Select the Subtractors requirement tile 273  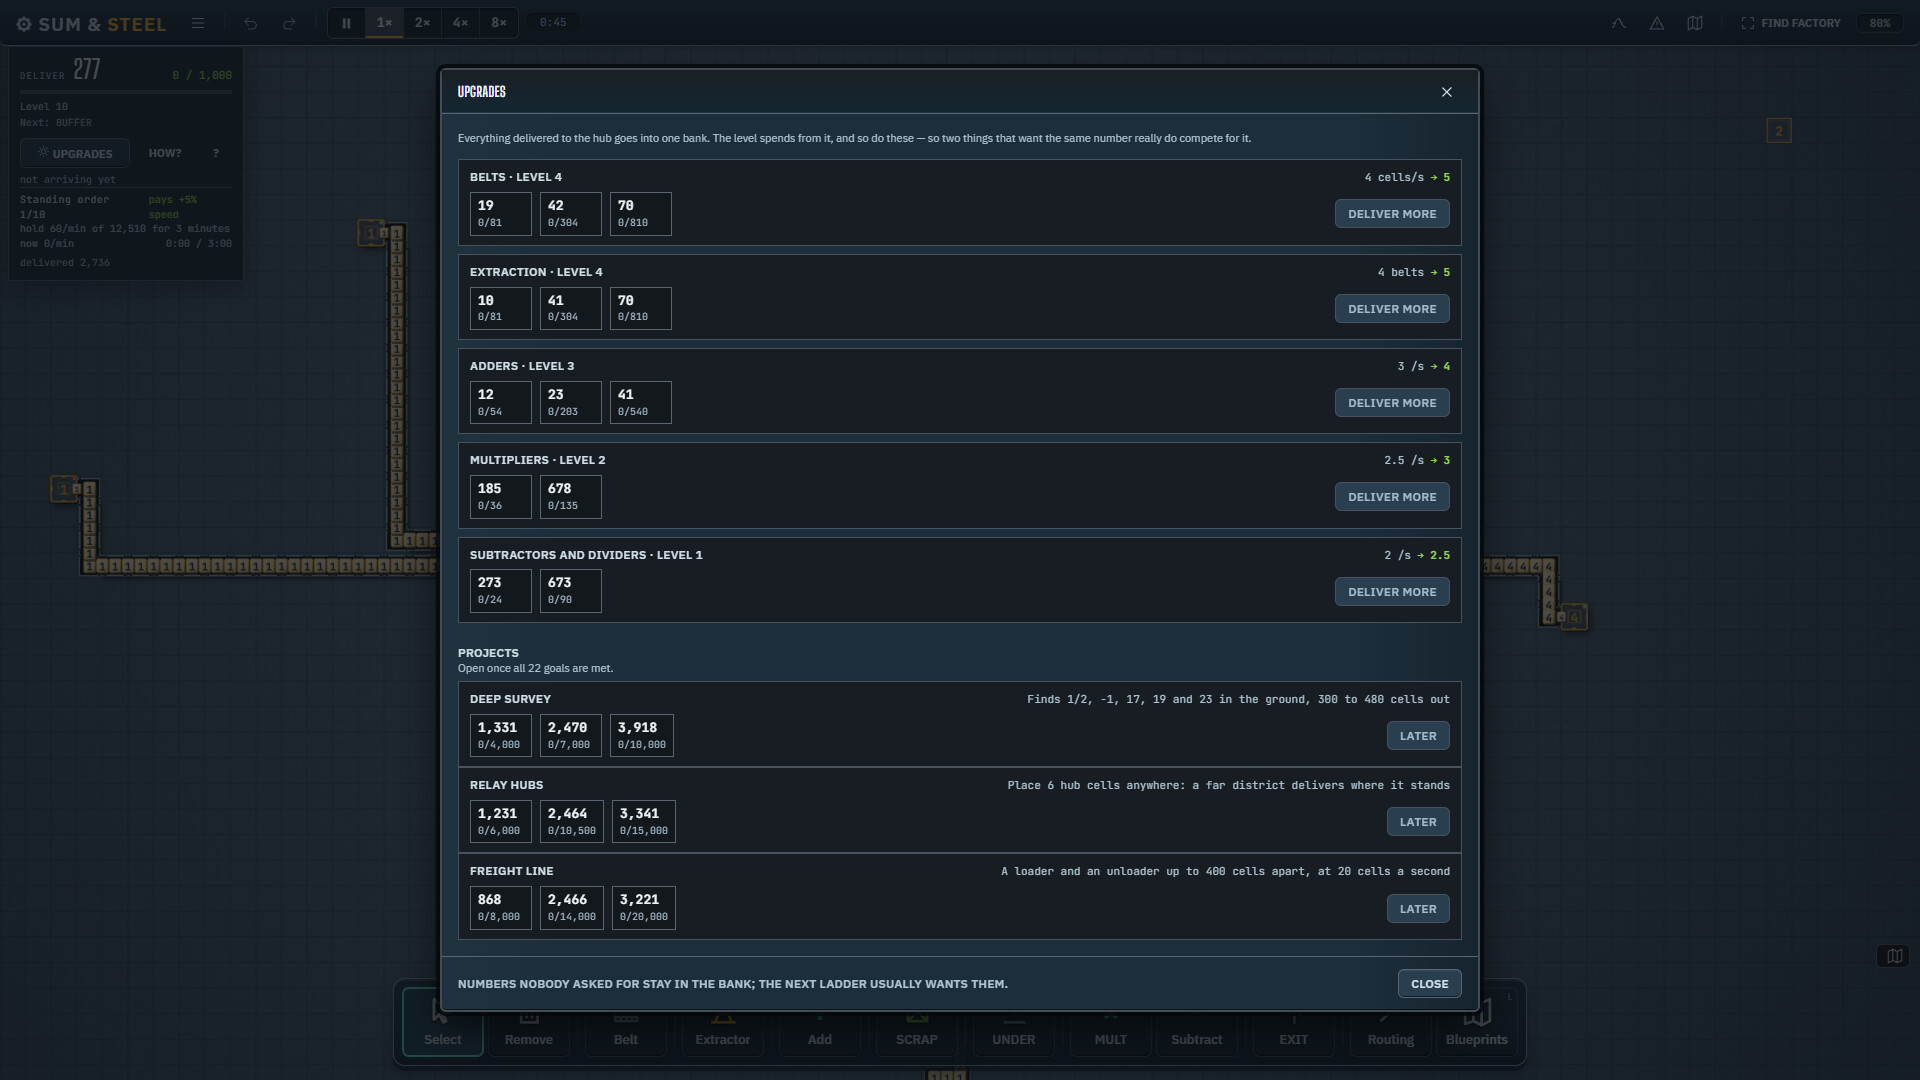501,591
